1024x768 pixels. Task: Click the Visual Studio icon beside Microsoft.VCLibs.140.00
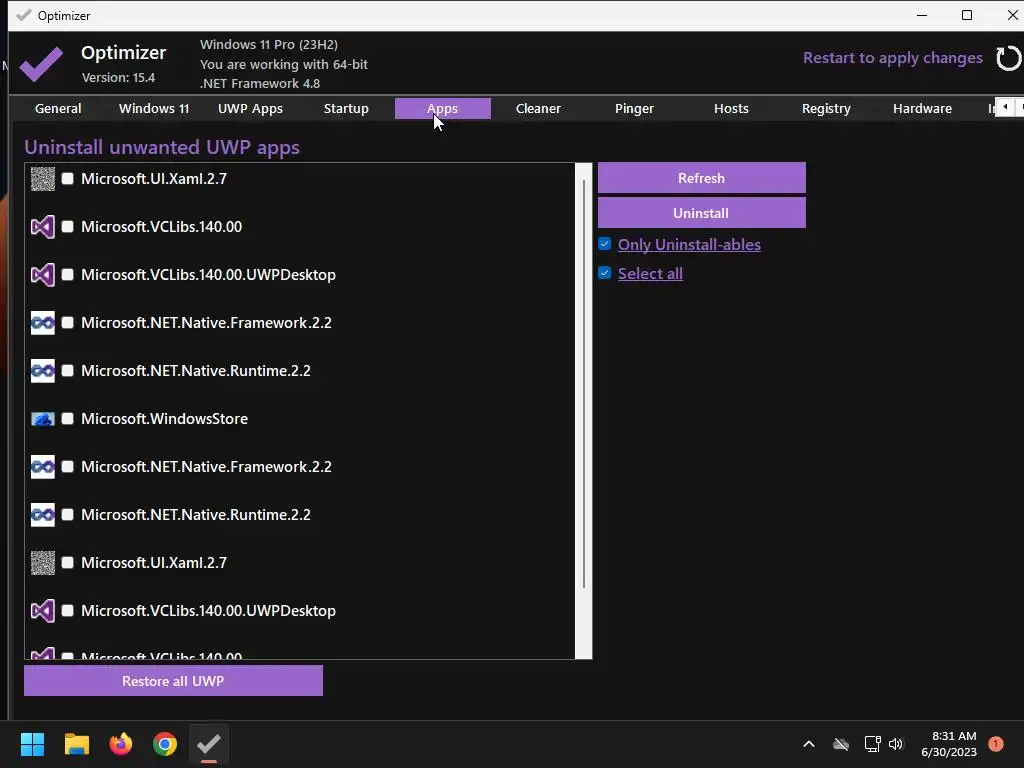point(43,227)
